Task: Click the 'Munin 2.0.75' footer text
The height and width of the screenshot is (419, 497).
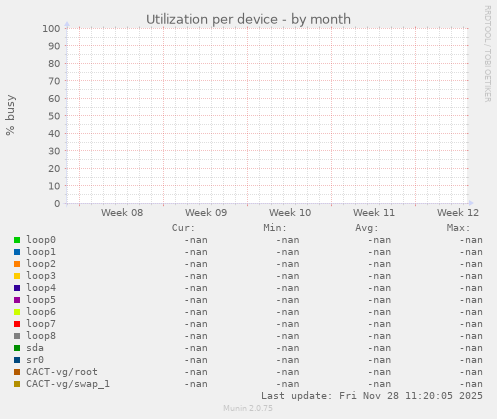Action: 248,408
